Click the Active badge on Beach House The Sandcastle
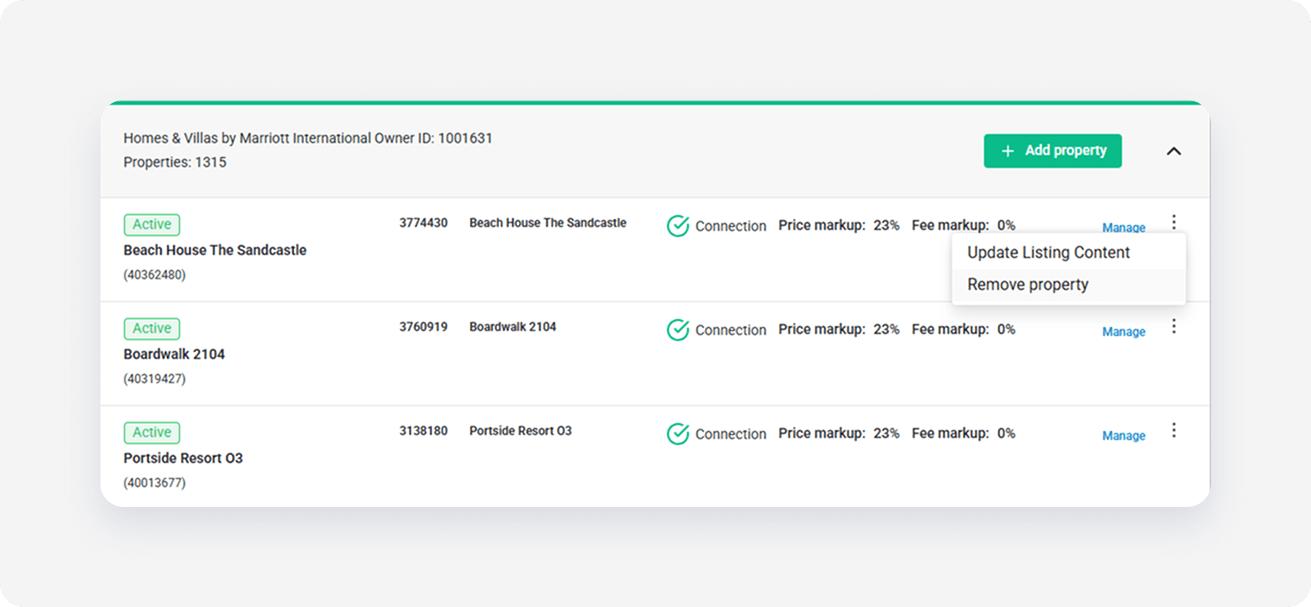The height and width of the screenshot is (607, 1311). point(152,225)
